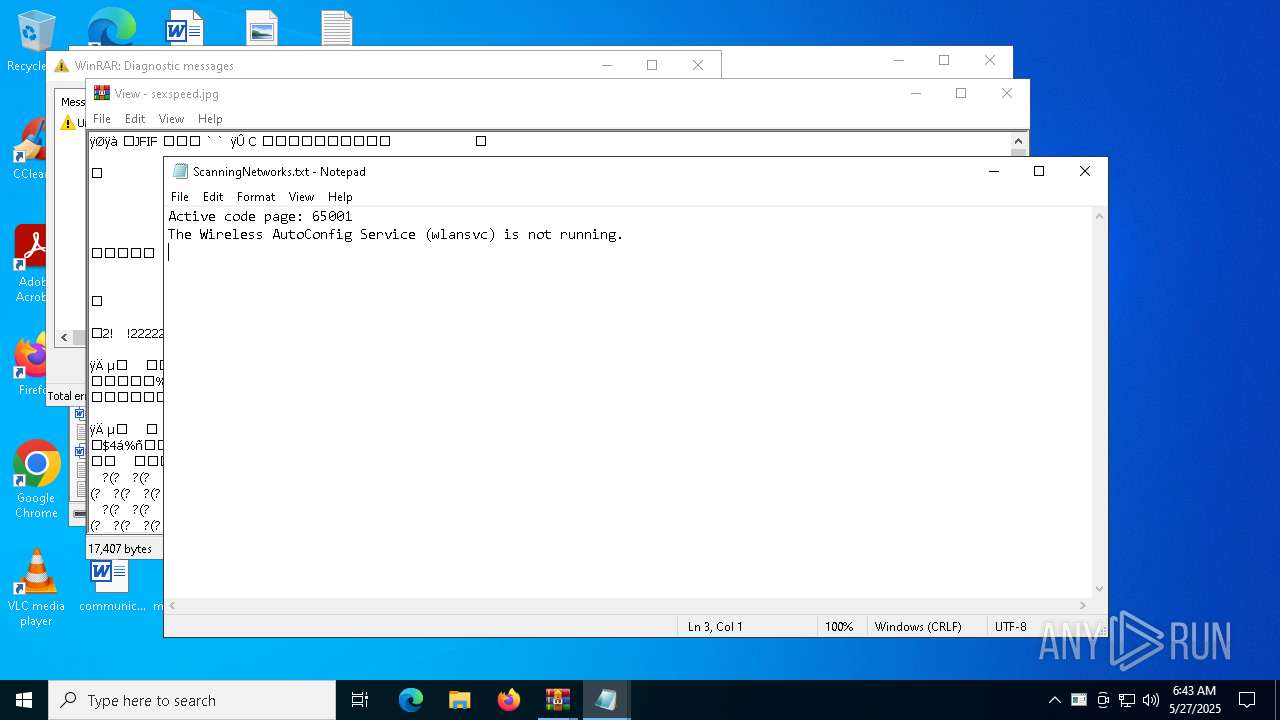Click 'Ln 3, Col 1' in status bar
This screenshot has height=720, width=1280.
tap(715, 627)
